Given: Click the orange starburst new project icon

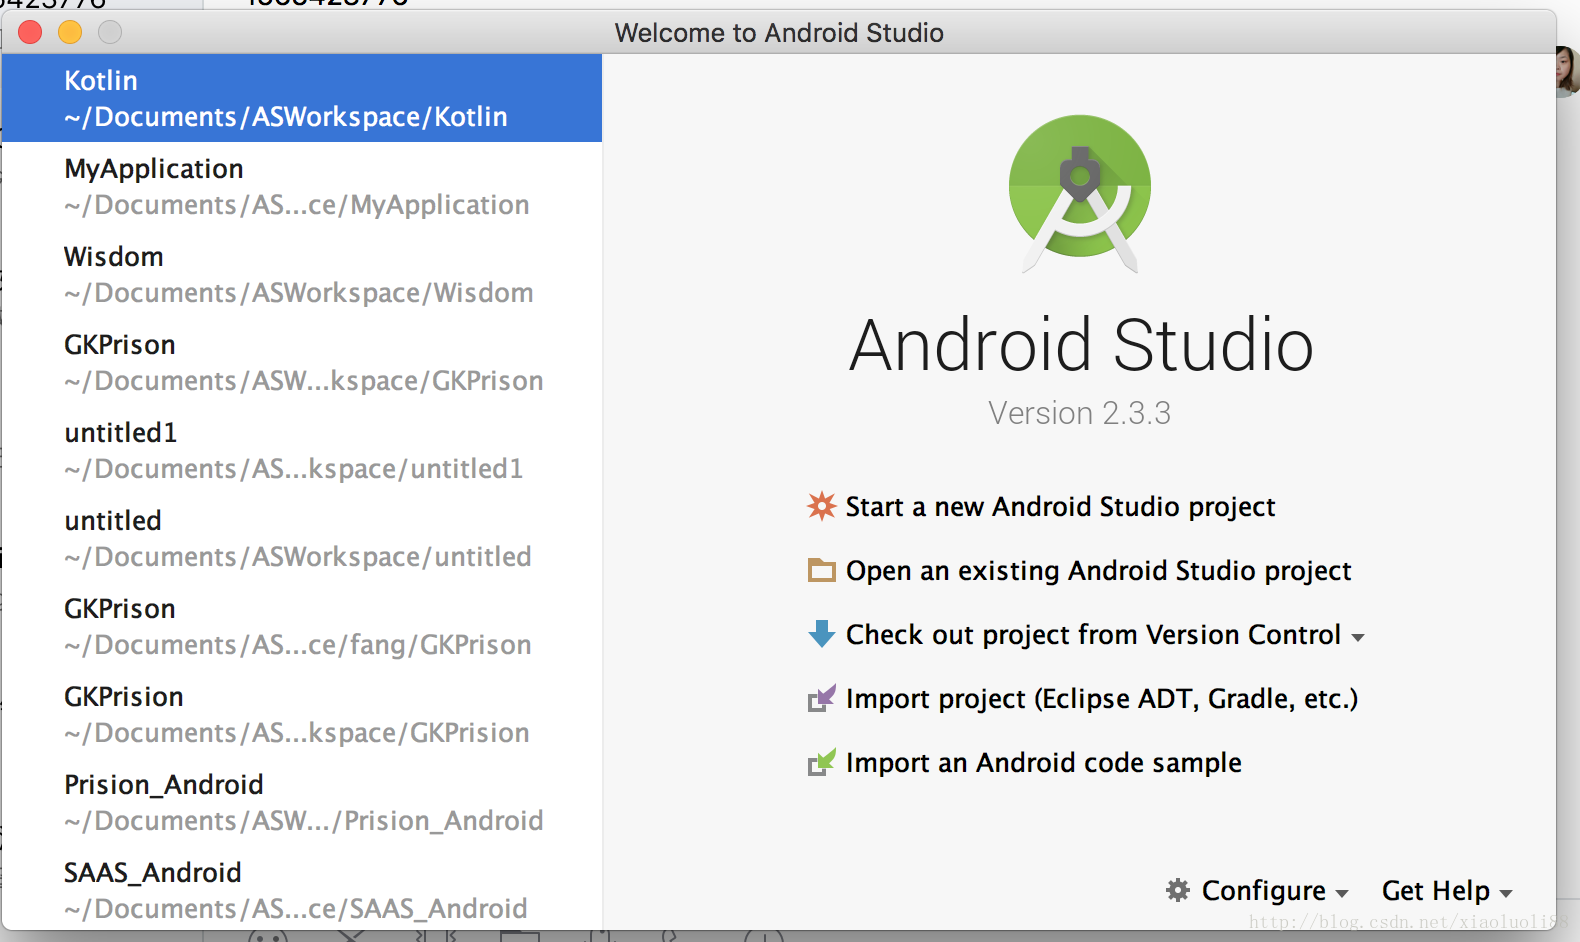Looking at the screenshot, I should (821, 506).
